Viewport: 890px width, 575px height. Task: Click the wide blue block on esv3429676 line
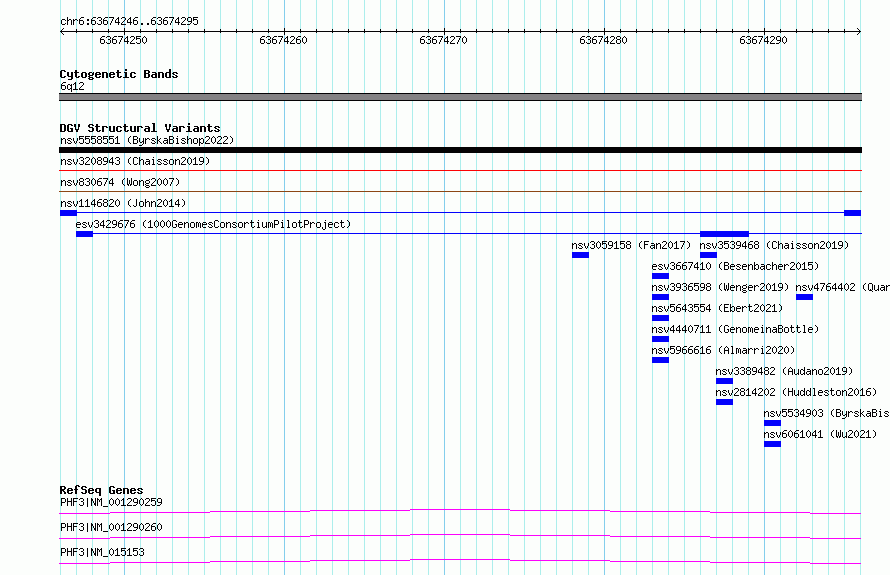(x=724, y=234)
